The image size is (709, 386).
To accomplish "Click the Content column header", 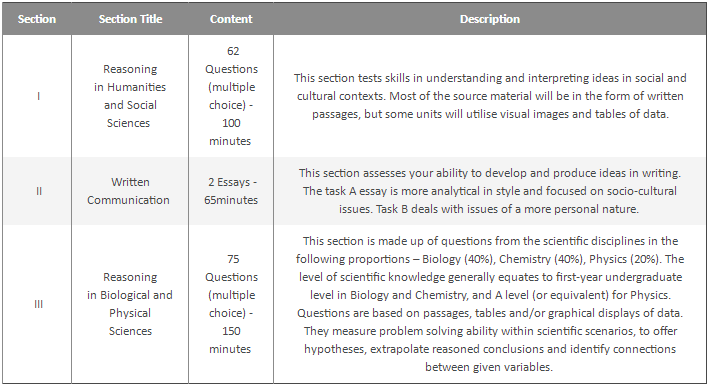I will pos(231,19).
